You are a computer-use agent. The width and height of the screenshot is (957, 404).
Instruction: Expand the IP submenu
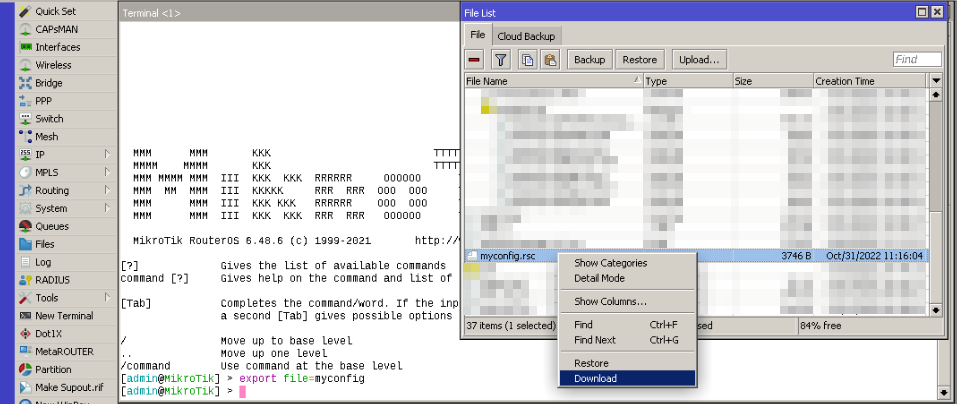pyautogui.click(x=107, y=154)
